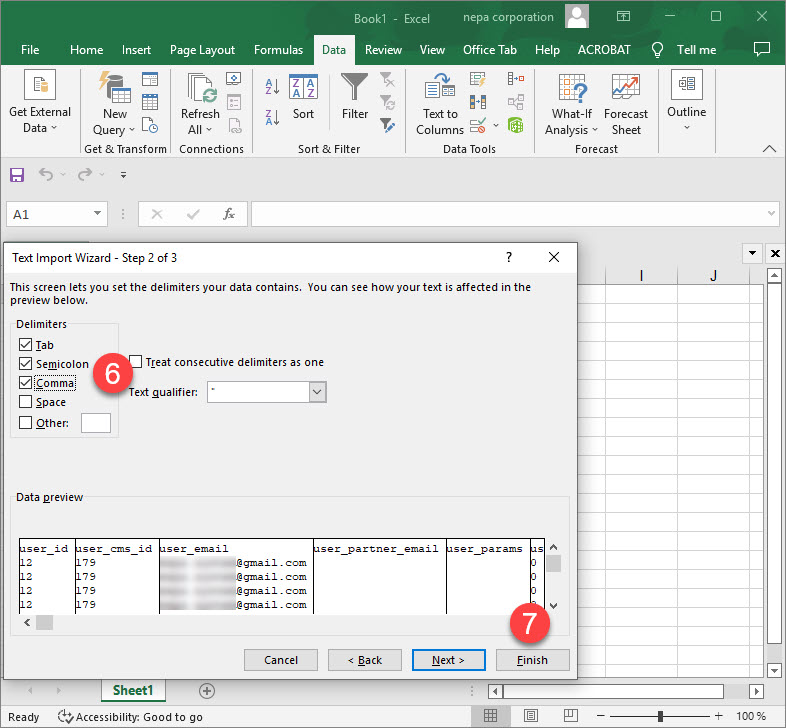Image resolution: width=786 pixels, height=728 pixels.
Task: Uncheck the Comma delimiter checkbox
Action: 25,383
